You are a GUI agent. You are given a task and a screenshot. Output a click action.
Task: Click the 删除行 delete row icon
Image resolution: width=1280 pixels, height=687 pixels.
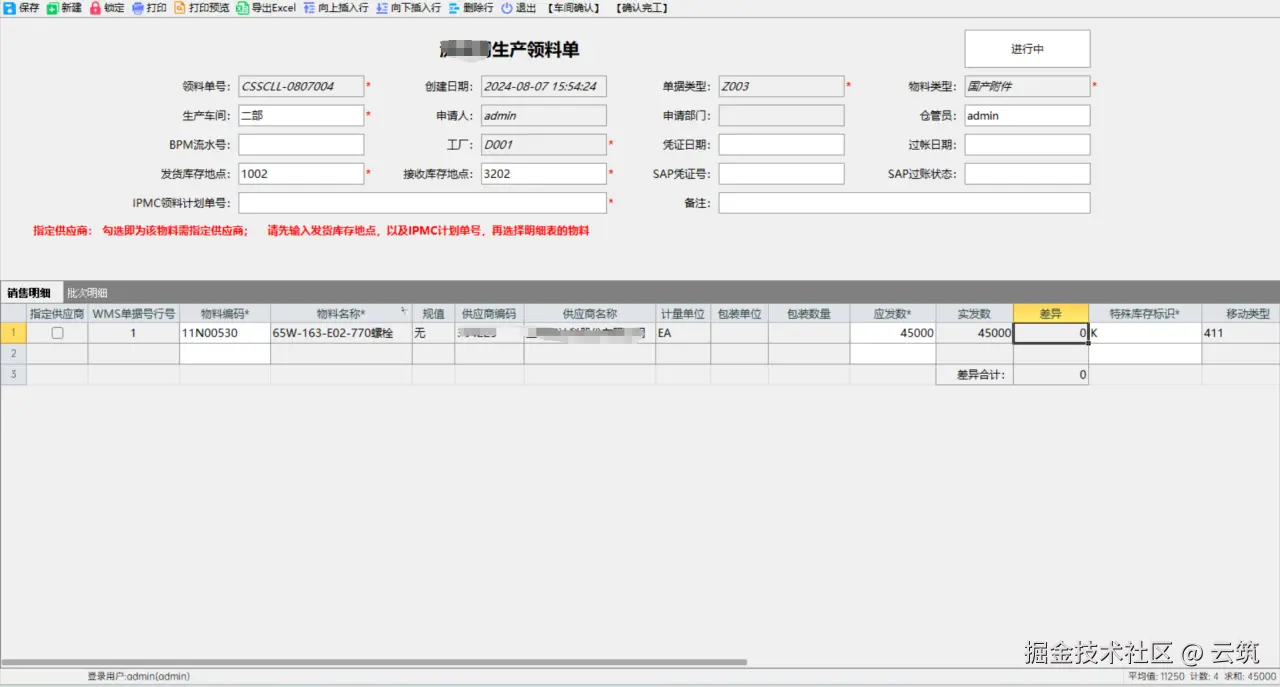pyautogui.click(x=455, y=8)
